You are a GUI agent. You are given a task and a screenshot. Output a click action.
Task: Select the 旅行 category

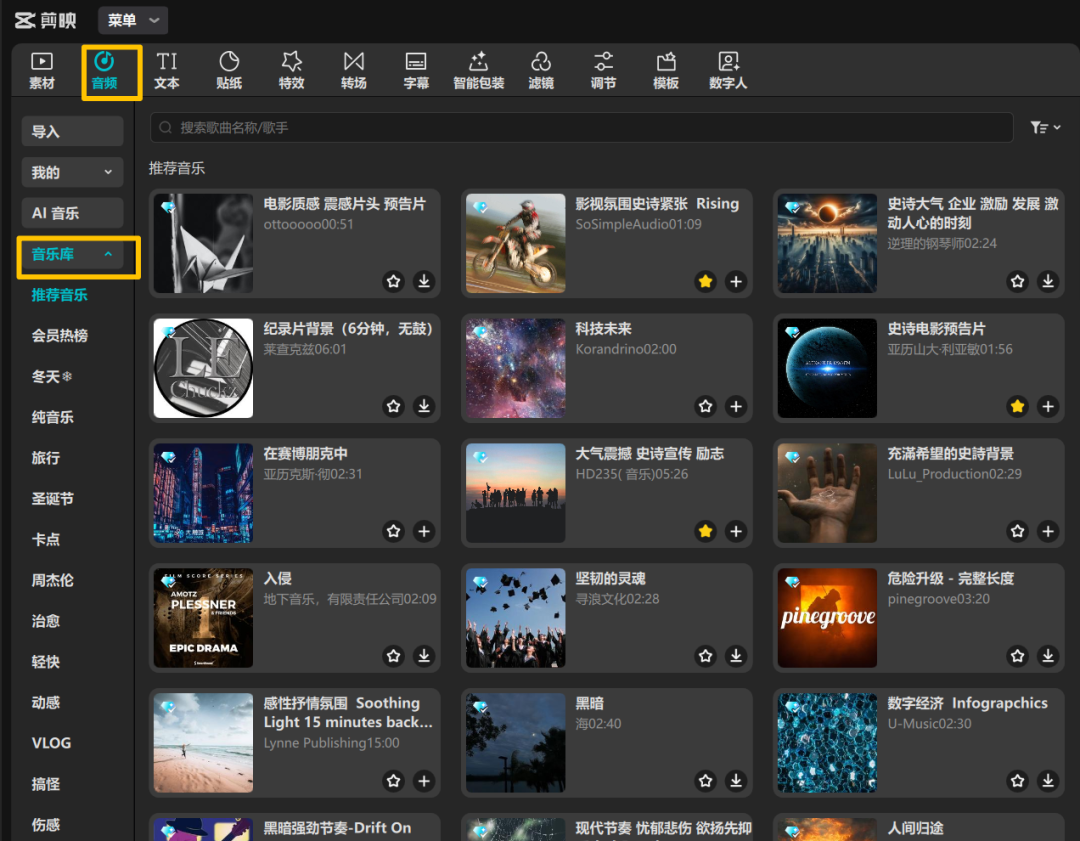tap(45, 458)
